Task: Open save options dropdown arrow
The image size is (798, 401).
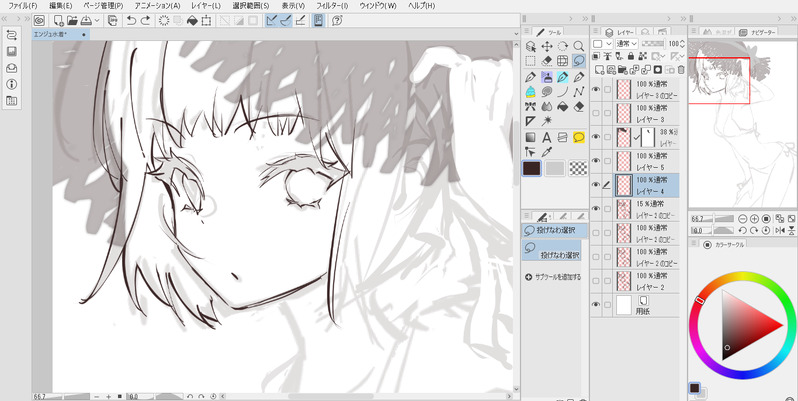Action: point(97,20)
